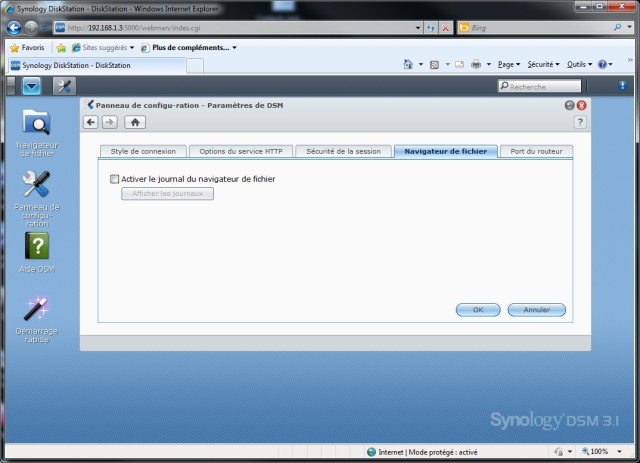
Task: Return to control panel home icon
Action: click(x=135, y=122)
